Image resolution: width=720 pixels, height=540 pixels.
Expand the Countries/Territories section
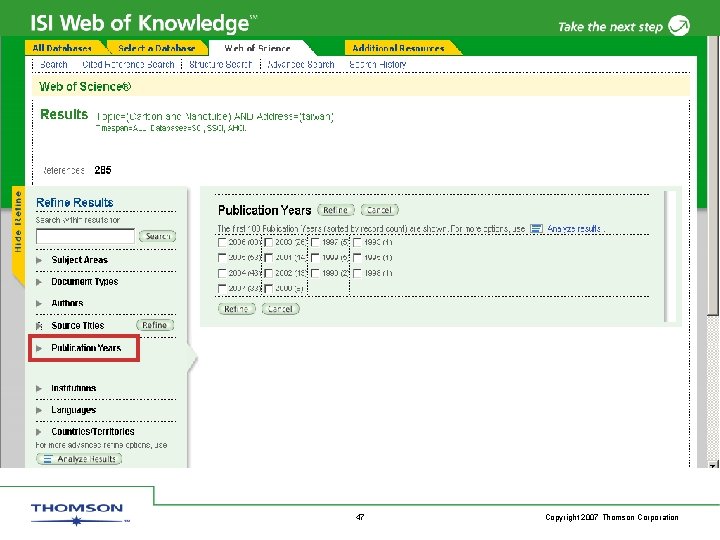point(39,432)
